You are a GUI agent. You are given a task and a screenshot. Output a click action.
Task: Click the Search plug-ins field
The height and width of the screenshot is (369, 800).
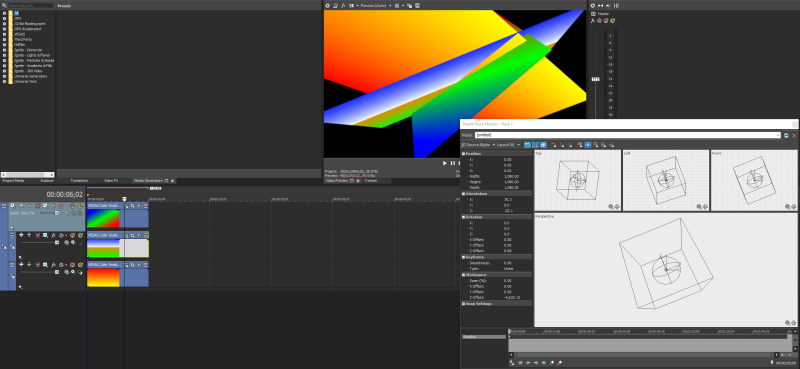30,5
